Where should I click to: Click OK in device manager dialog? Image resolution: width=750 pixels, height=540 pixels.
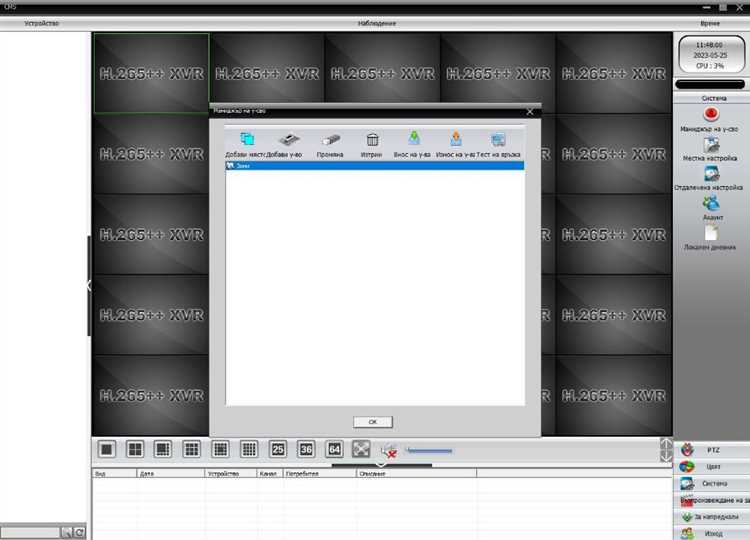(x=373, y=422)
